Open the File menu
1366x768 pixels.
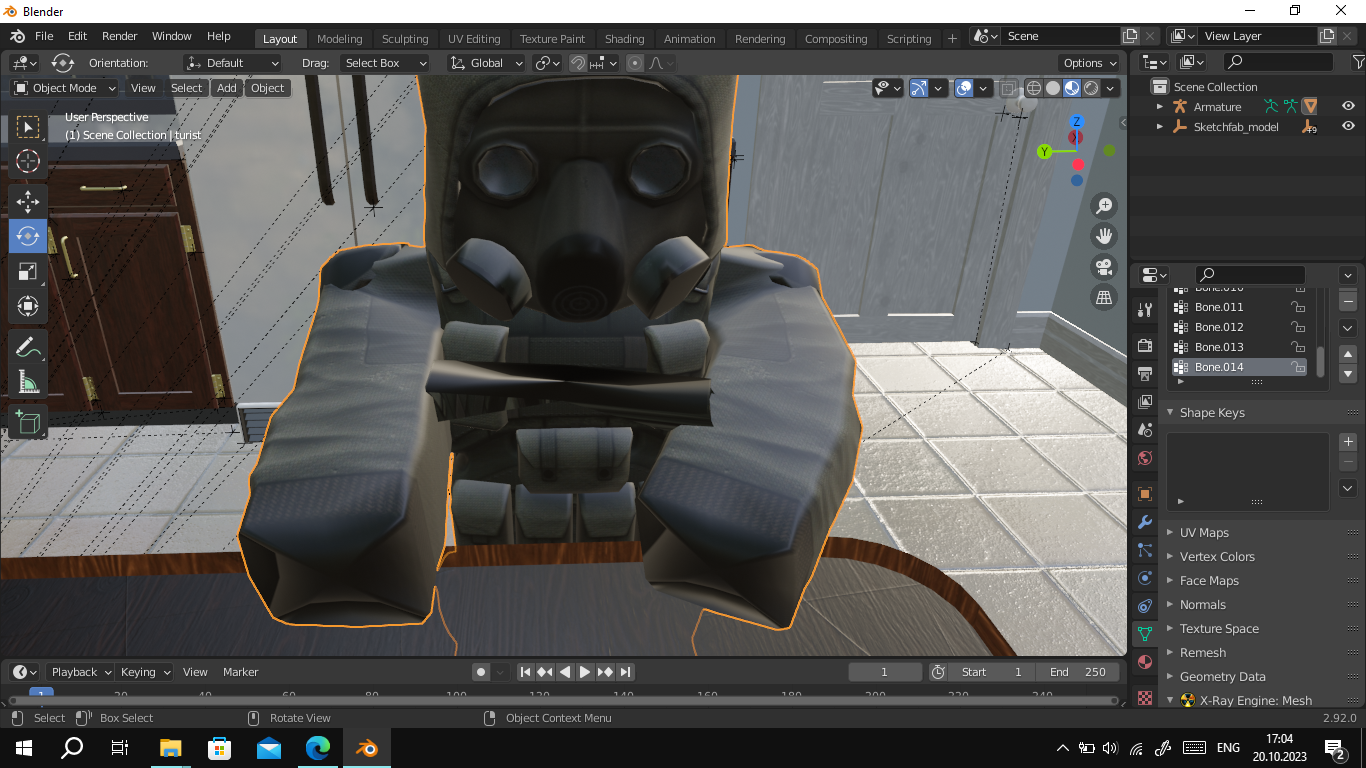pyautogui.click(x=44, y=36)
